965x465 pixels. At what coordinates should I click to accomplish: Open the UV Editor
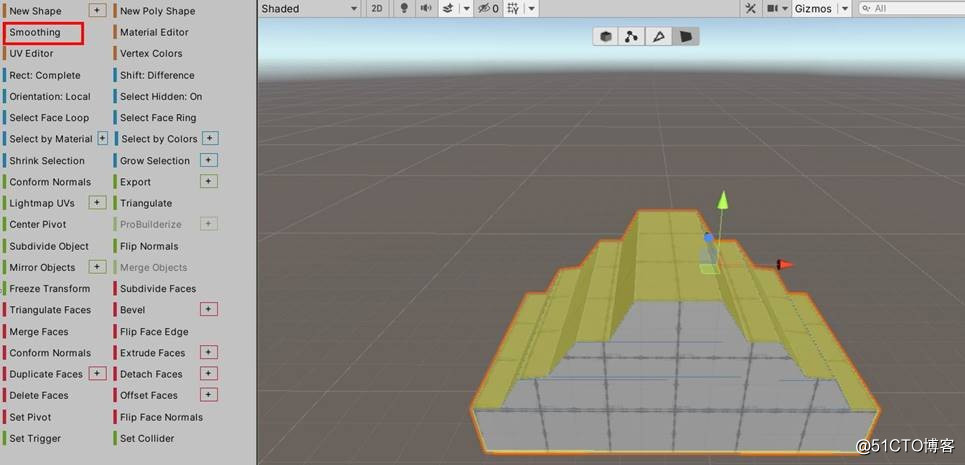[x=31, y=54]
